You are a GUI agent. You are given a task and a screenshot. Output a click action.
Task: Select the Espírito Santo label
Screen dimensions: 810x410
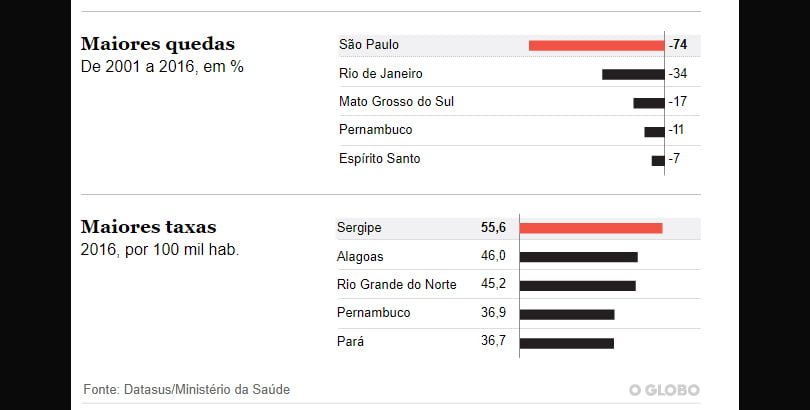point(380,159)
